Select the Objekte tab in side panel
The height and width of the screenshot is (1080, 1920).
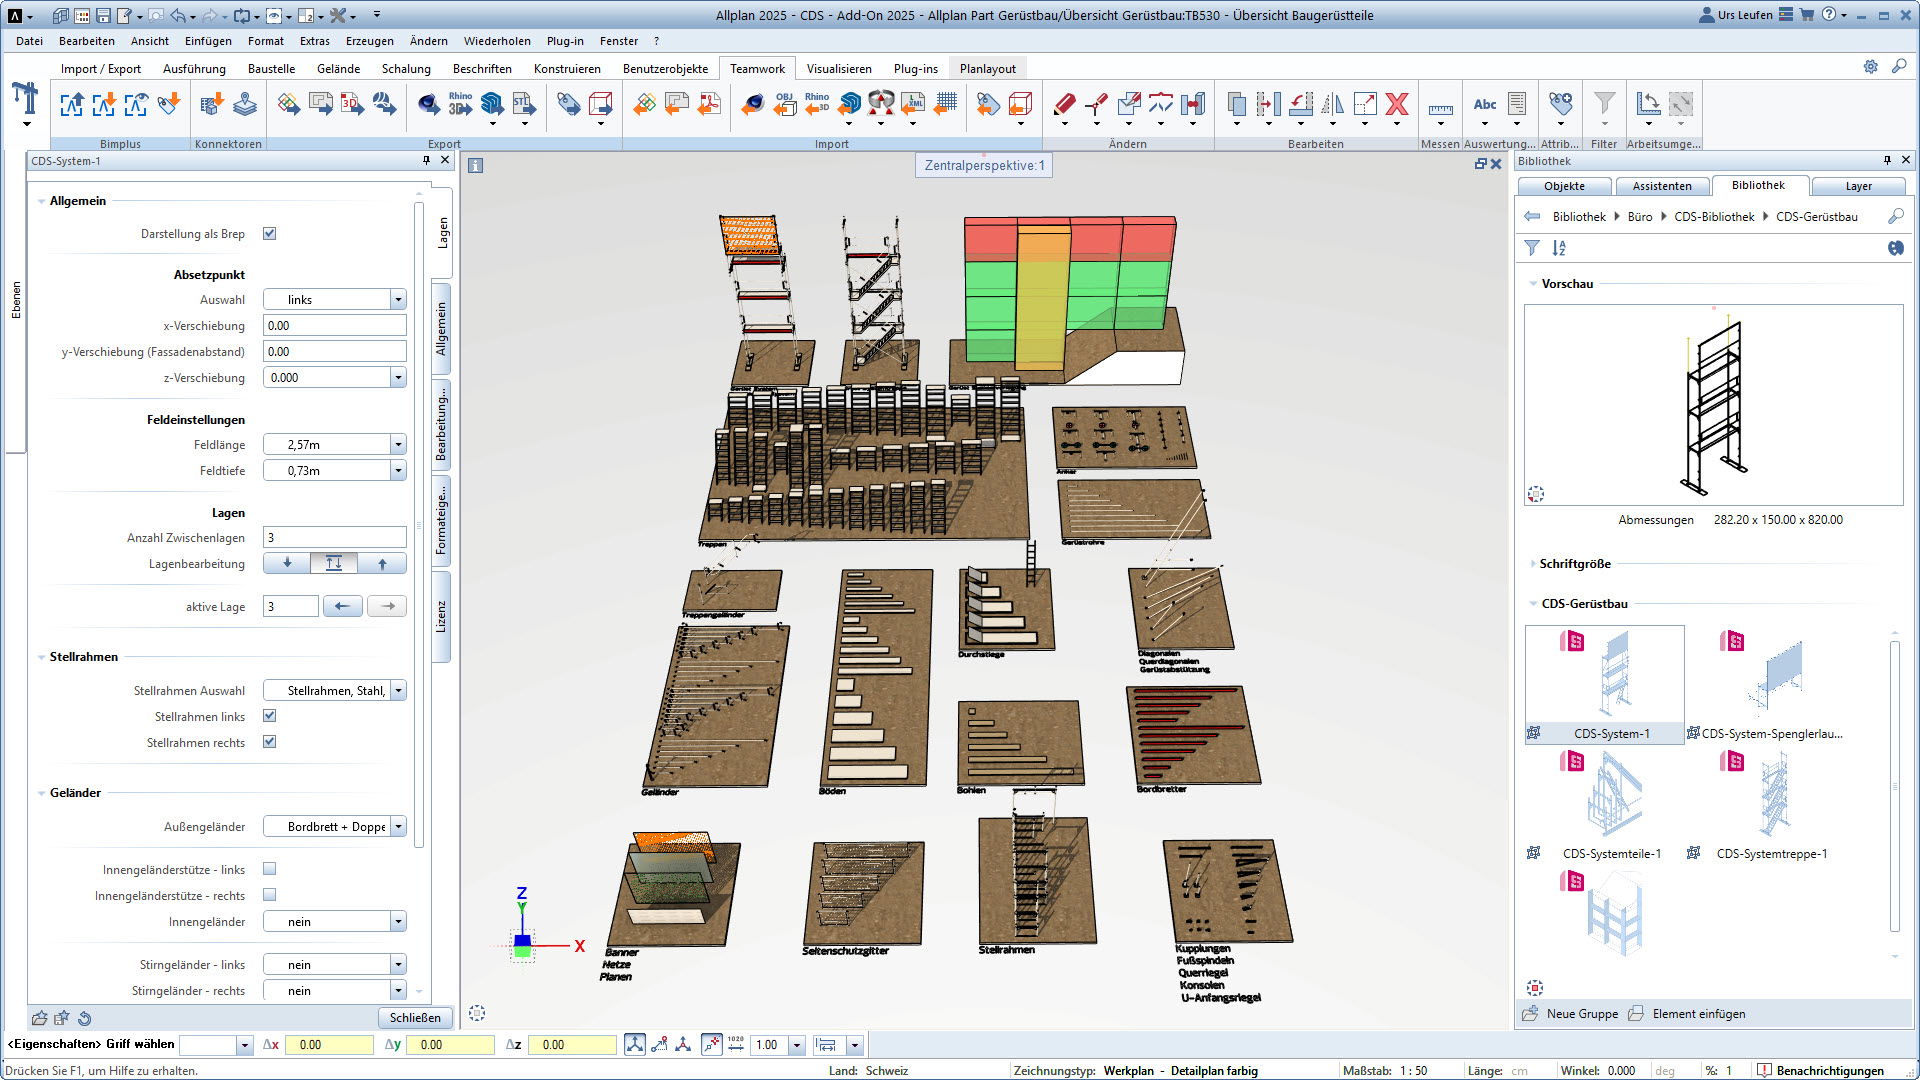pyautogui.click(x=1564, y=186)
